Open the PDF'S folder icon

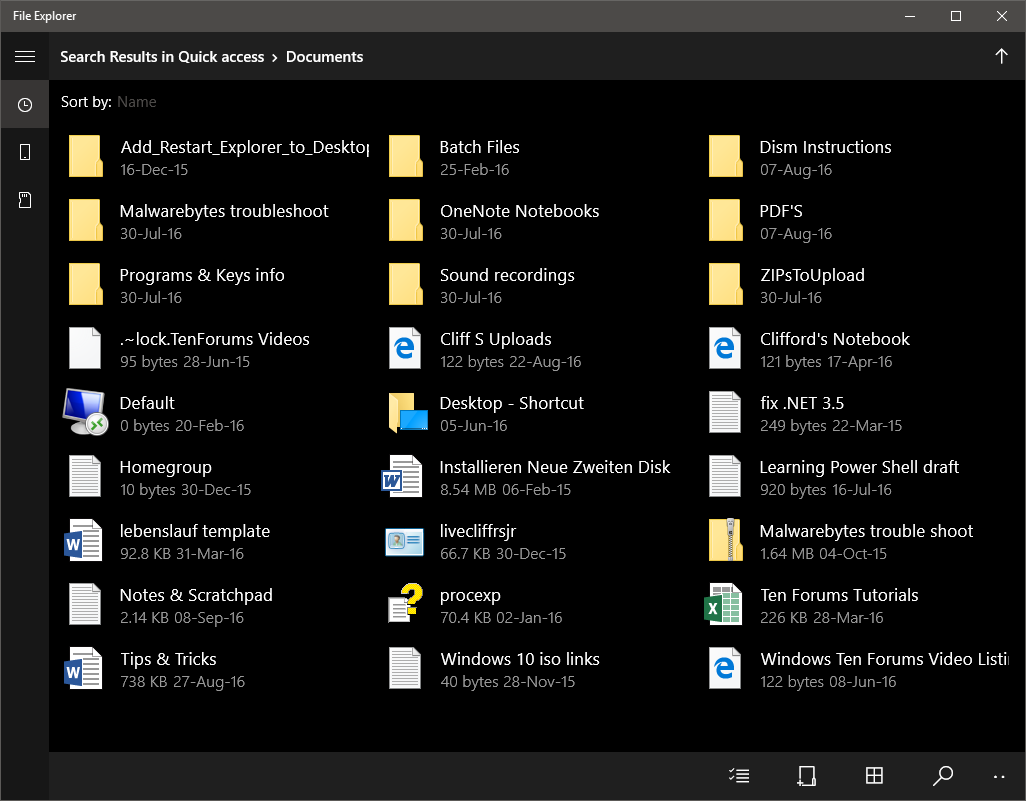pos(726,221)
